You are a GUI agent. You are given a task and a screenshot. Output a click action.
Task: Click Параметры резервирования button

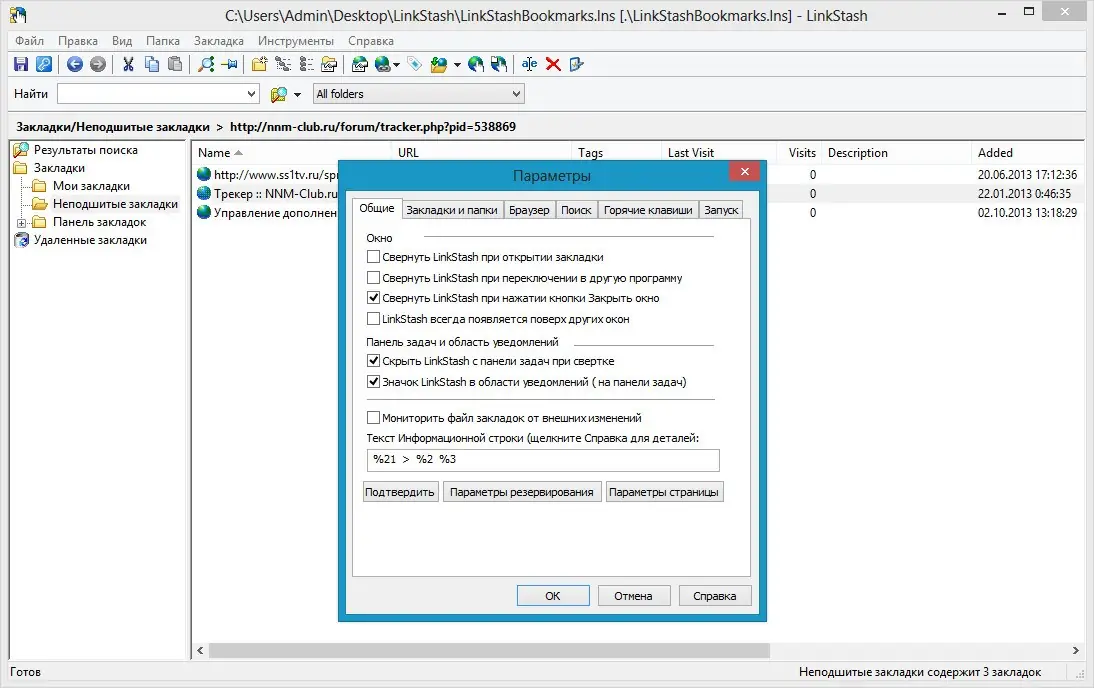[522, 492]
